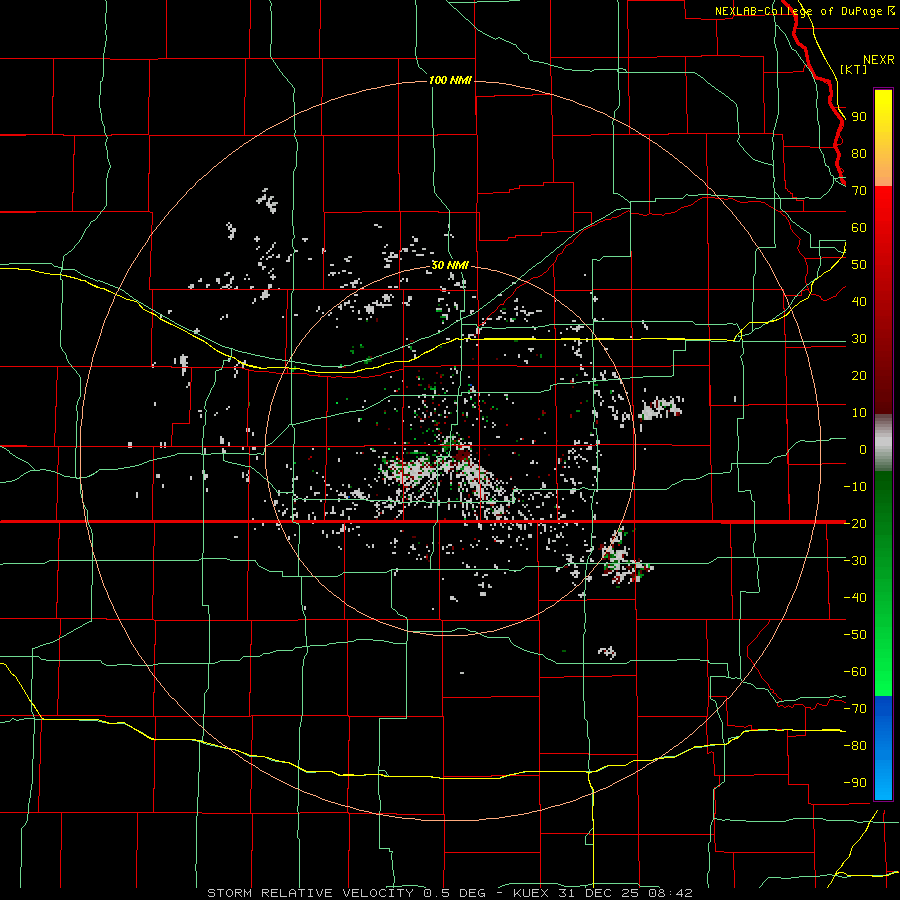This screenshot has height=900, width=900.
Task: Click the -80 label on the velocity scale
Action: click(x=855, y=746)
